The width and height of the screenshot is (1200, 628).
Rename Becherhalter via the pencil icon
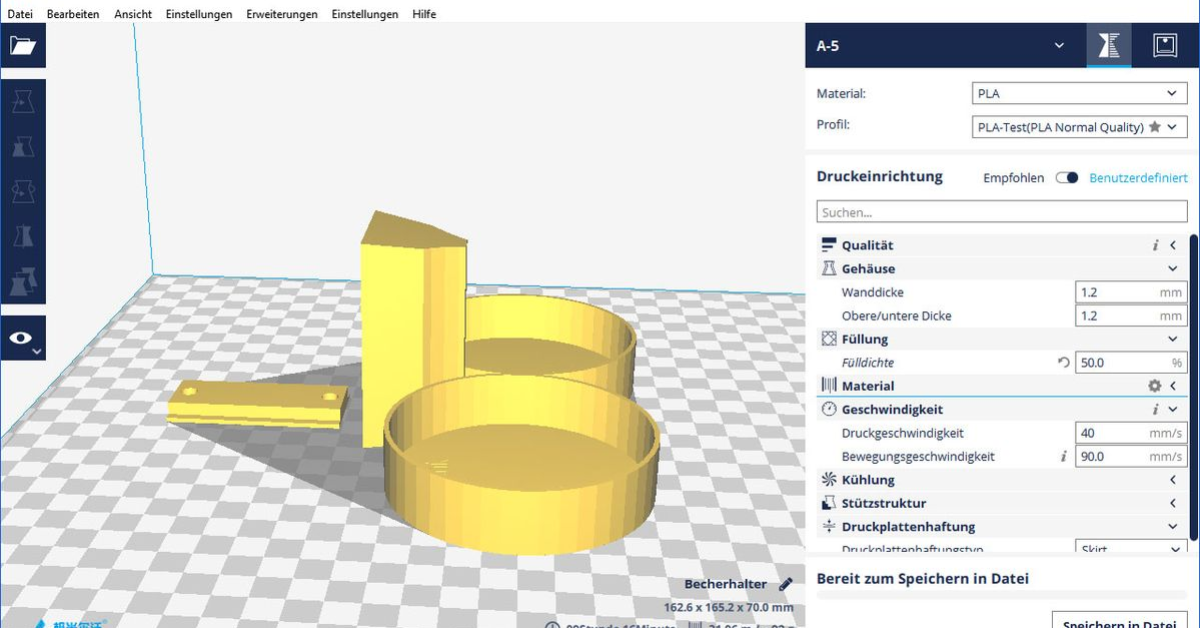point(786,583)
